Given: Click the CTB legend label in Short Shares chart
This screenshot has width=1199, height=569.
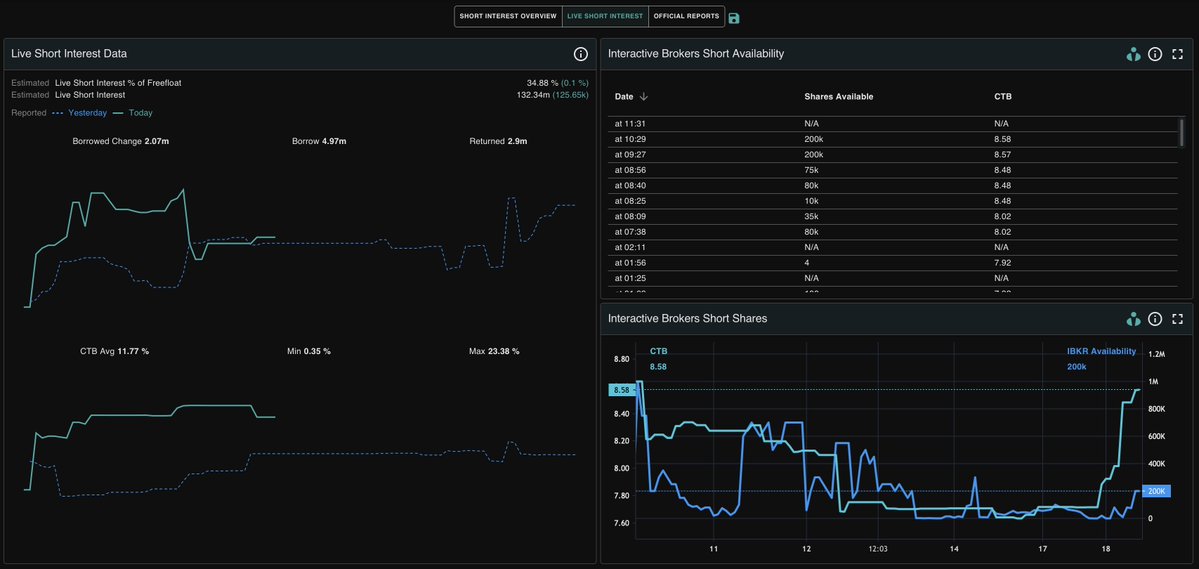Looking at the screenshot, I should 658,352.
